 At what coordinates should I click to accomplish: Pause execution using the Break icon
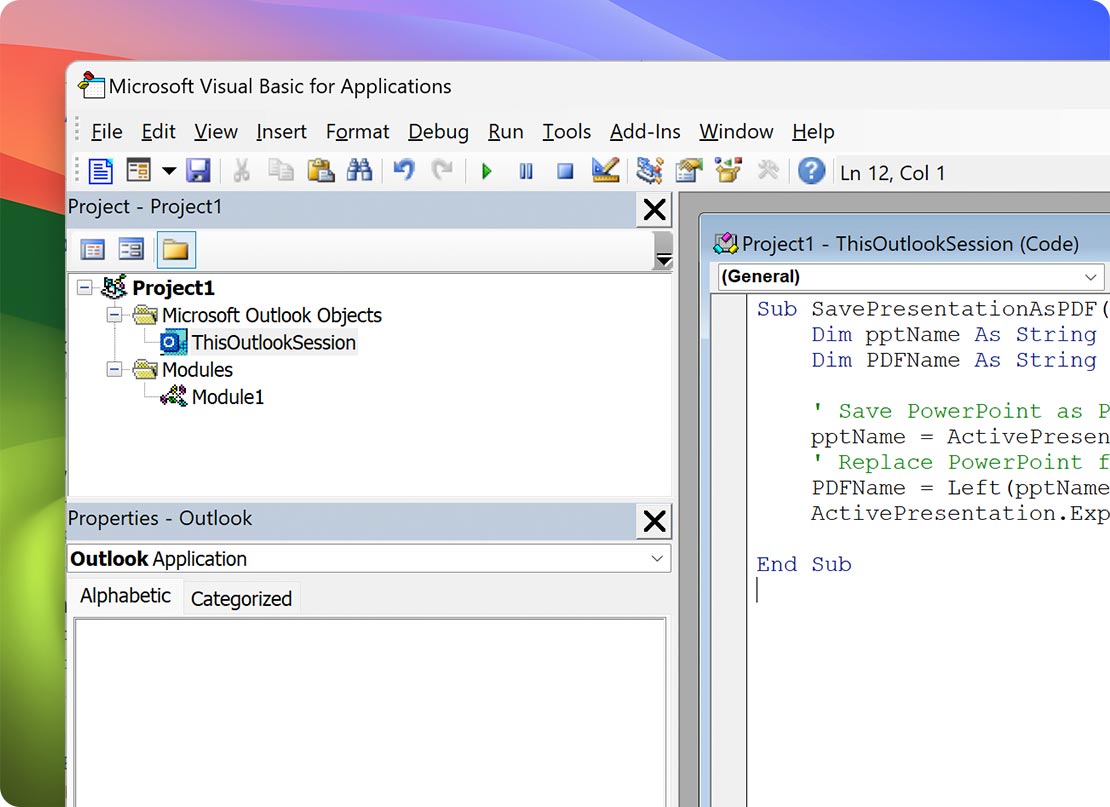coord(525,170)
